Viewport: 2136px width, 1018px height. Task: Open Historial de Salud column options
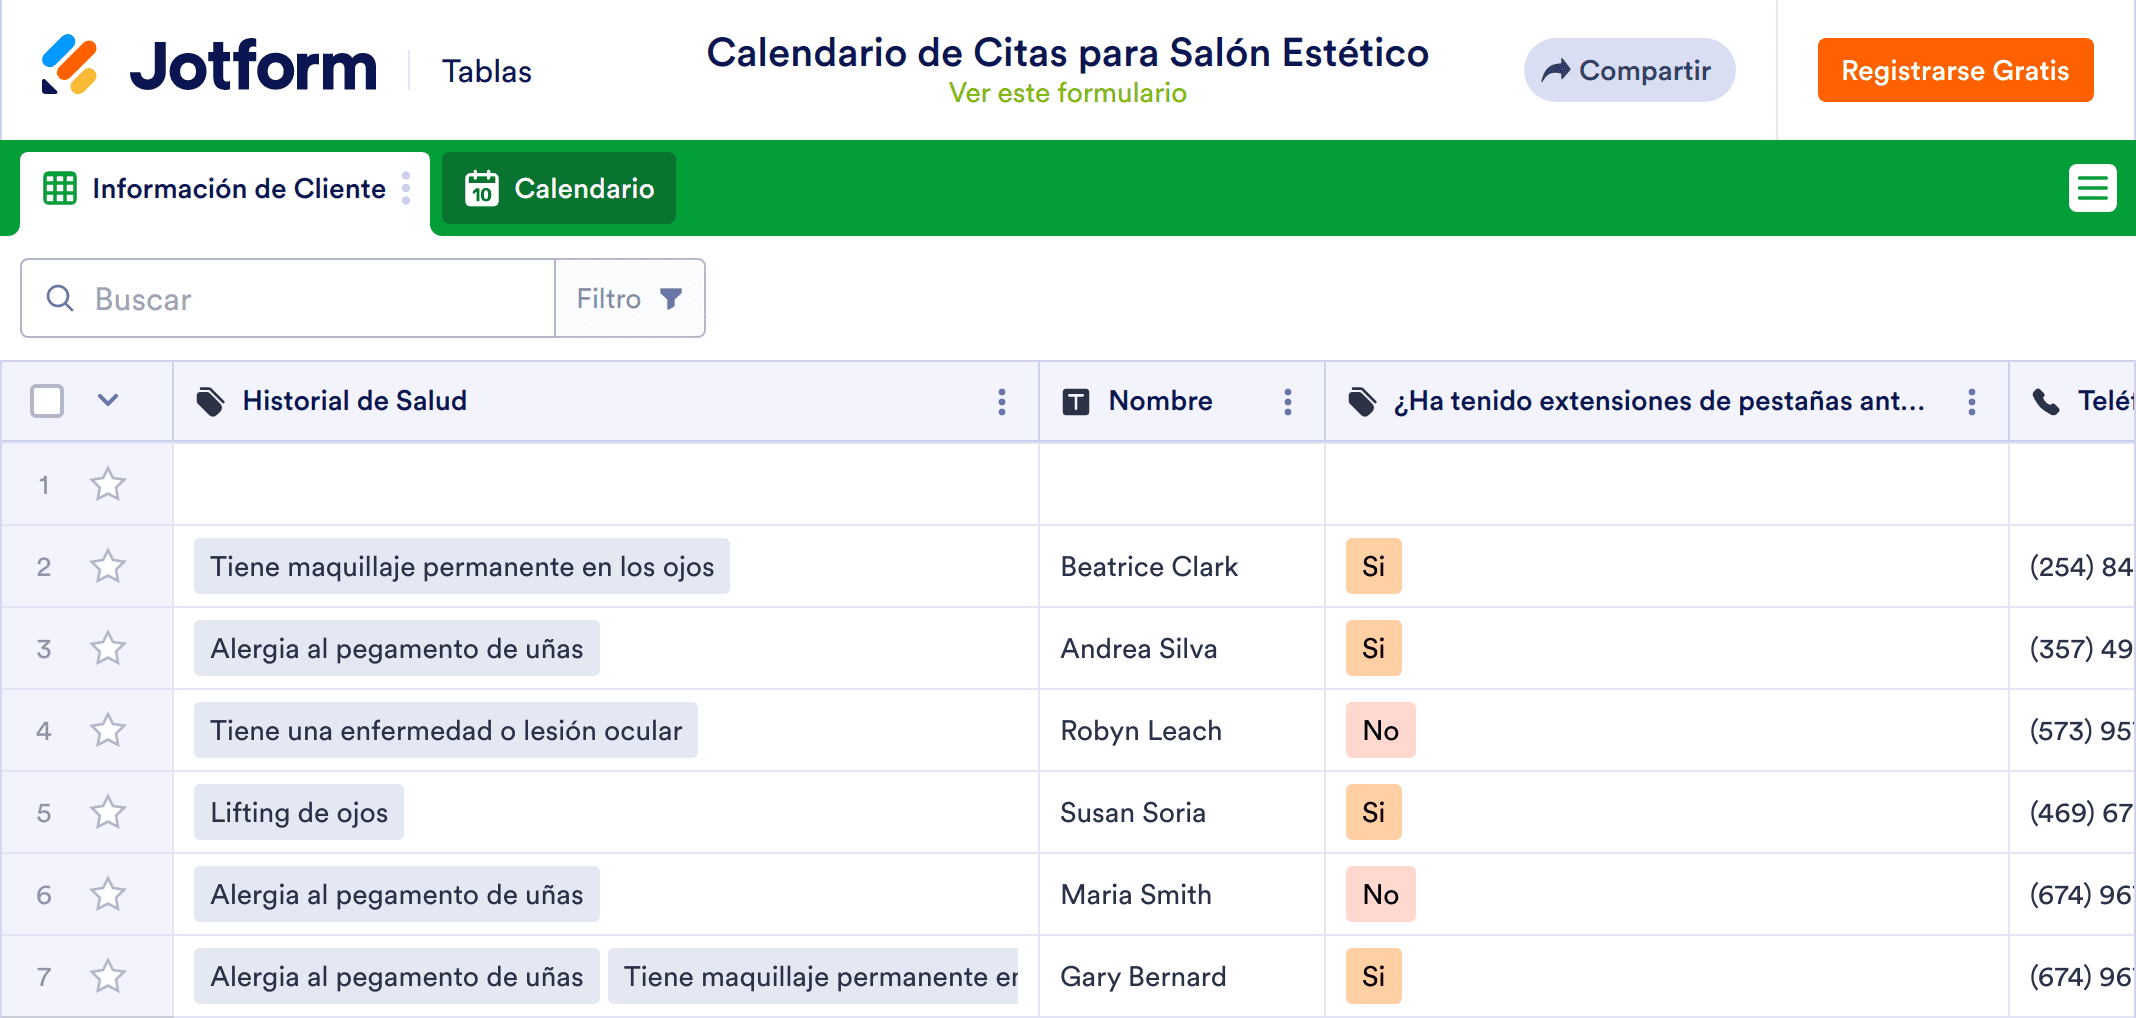tap(1001, 402)
